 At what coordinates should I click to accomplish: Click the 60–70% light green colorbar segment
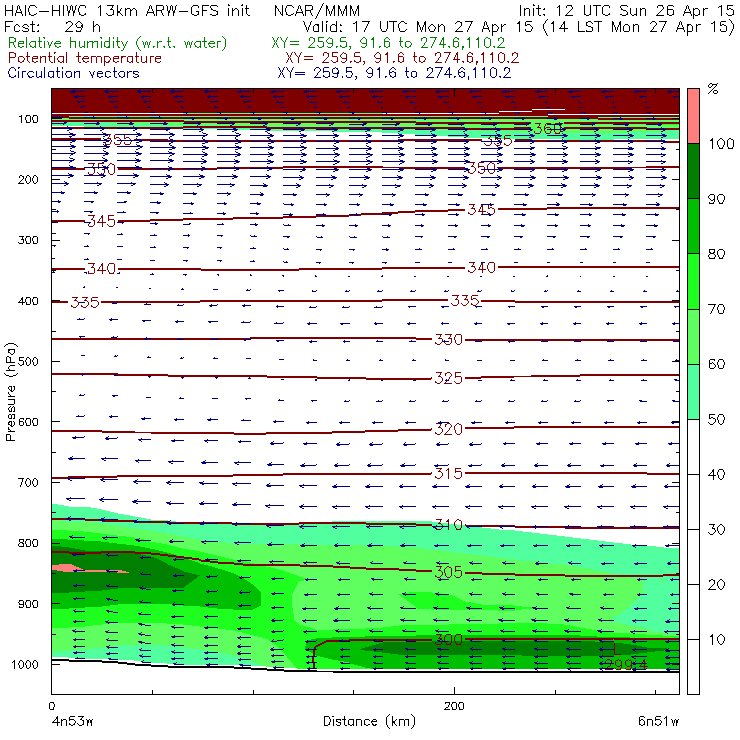click(693, 336)
